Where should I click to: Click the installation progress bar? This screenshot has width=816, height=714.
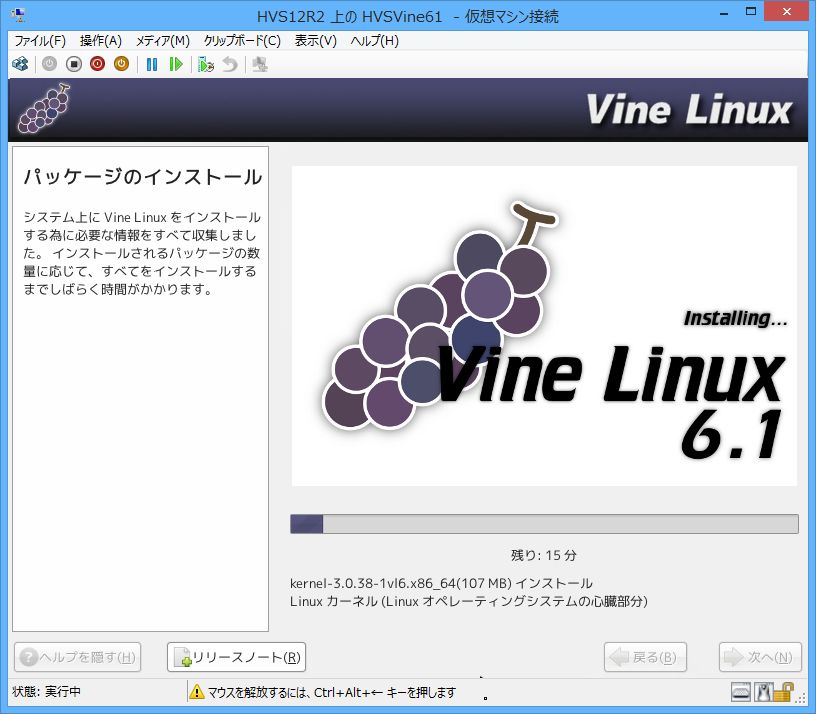pos(544,524)
